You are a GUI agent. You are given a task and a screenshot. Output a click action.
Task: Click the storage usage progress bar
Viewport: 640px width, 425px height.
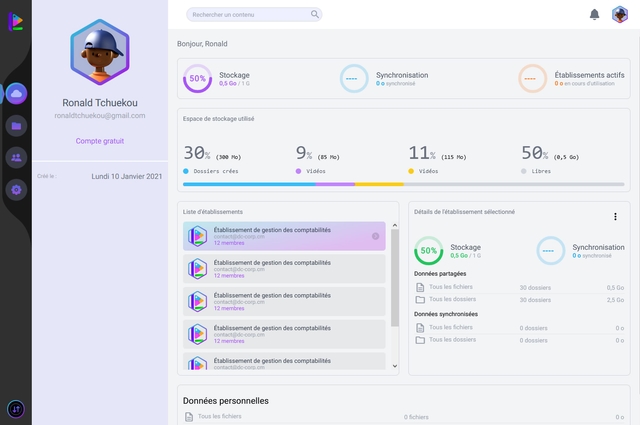click(404, 184)
